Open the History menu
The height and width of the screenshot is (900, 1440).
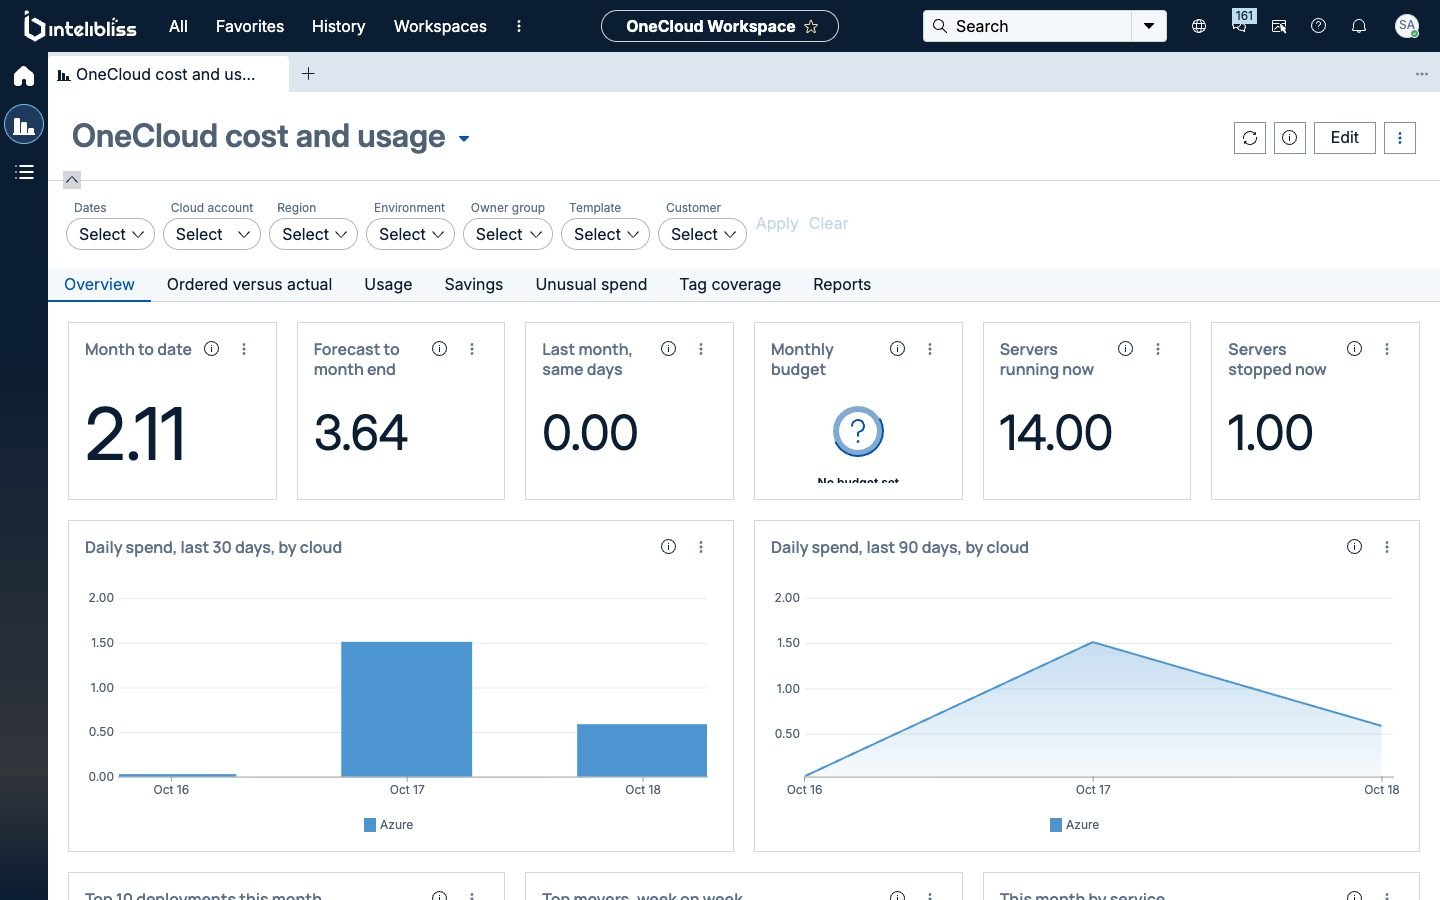(x=338, y=26)
